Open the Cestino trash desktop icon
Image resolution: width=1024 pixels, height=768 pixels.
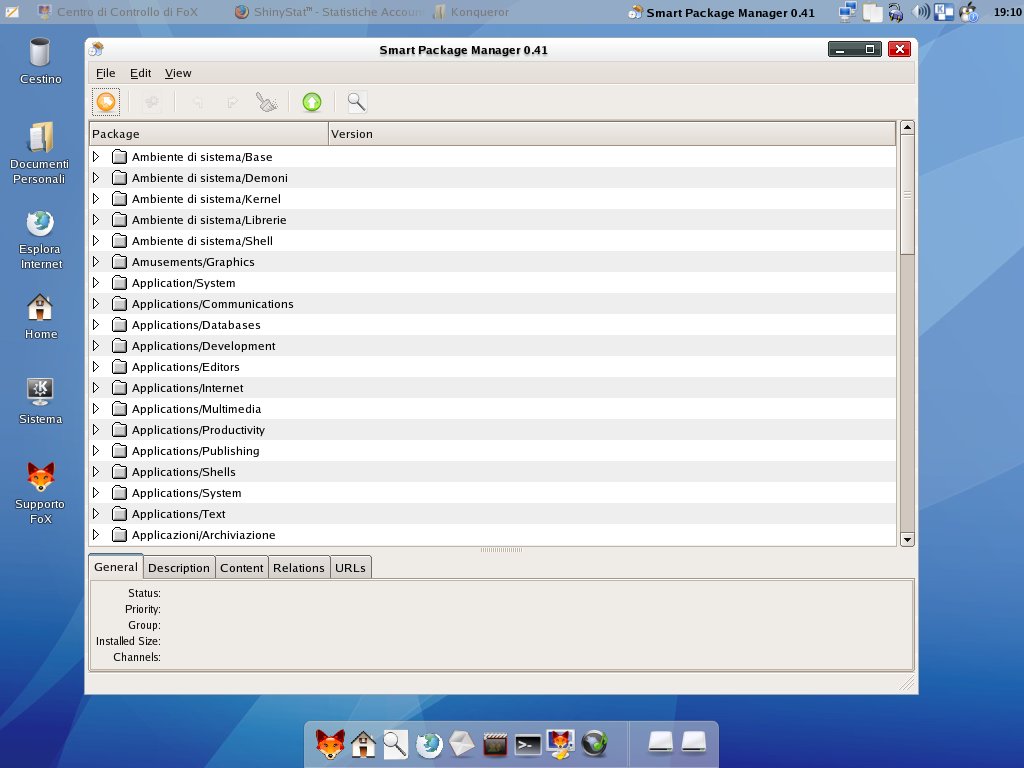[40, 61]
